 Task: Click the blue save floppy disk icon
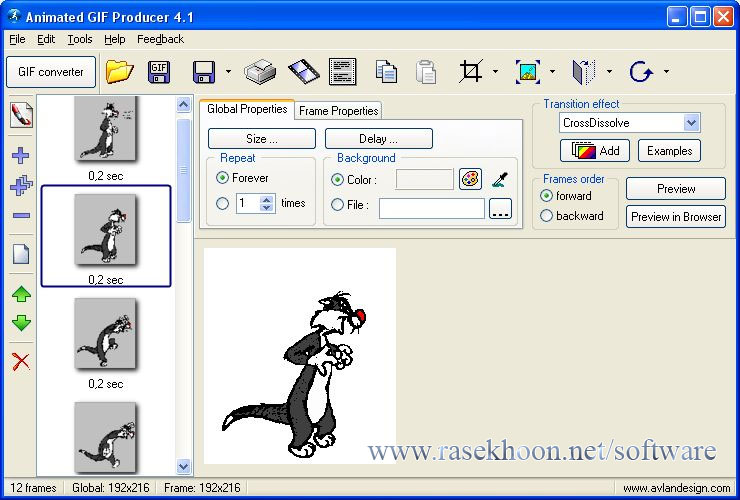point(204,72)
